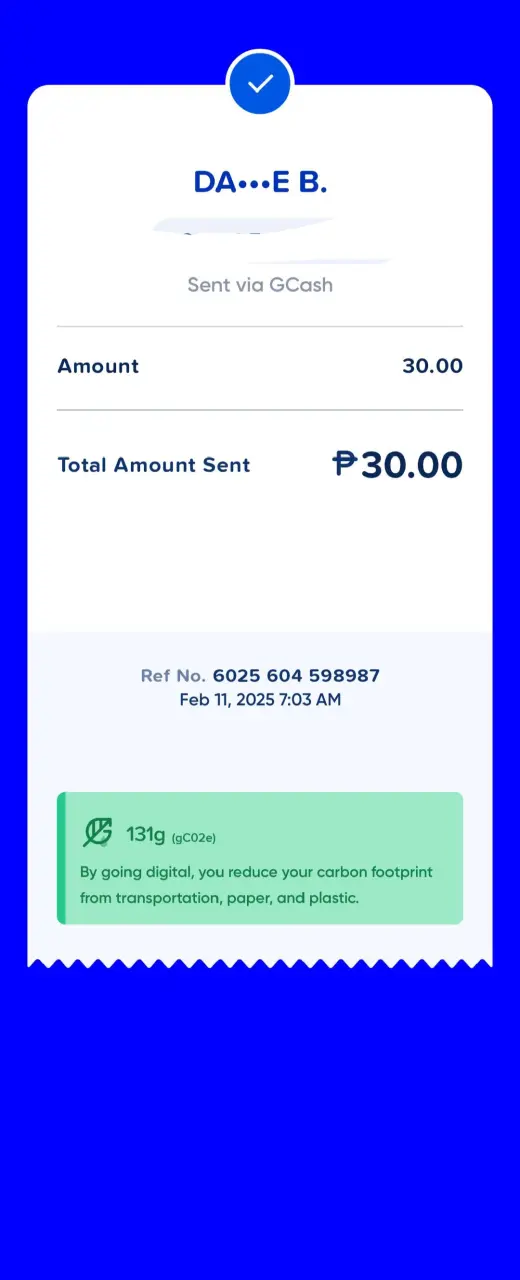Viewport: 520px width, 1280px height.
Task: Click the ₱30.00 total figure
Action: pyautogui.click(x=398, y=465)
